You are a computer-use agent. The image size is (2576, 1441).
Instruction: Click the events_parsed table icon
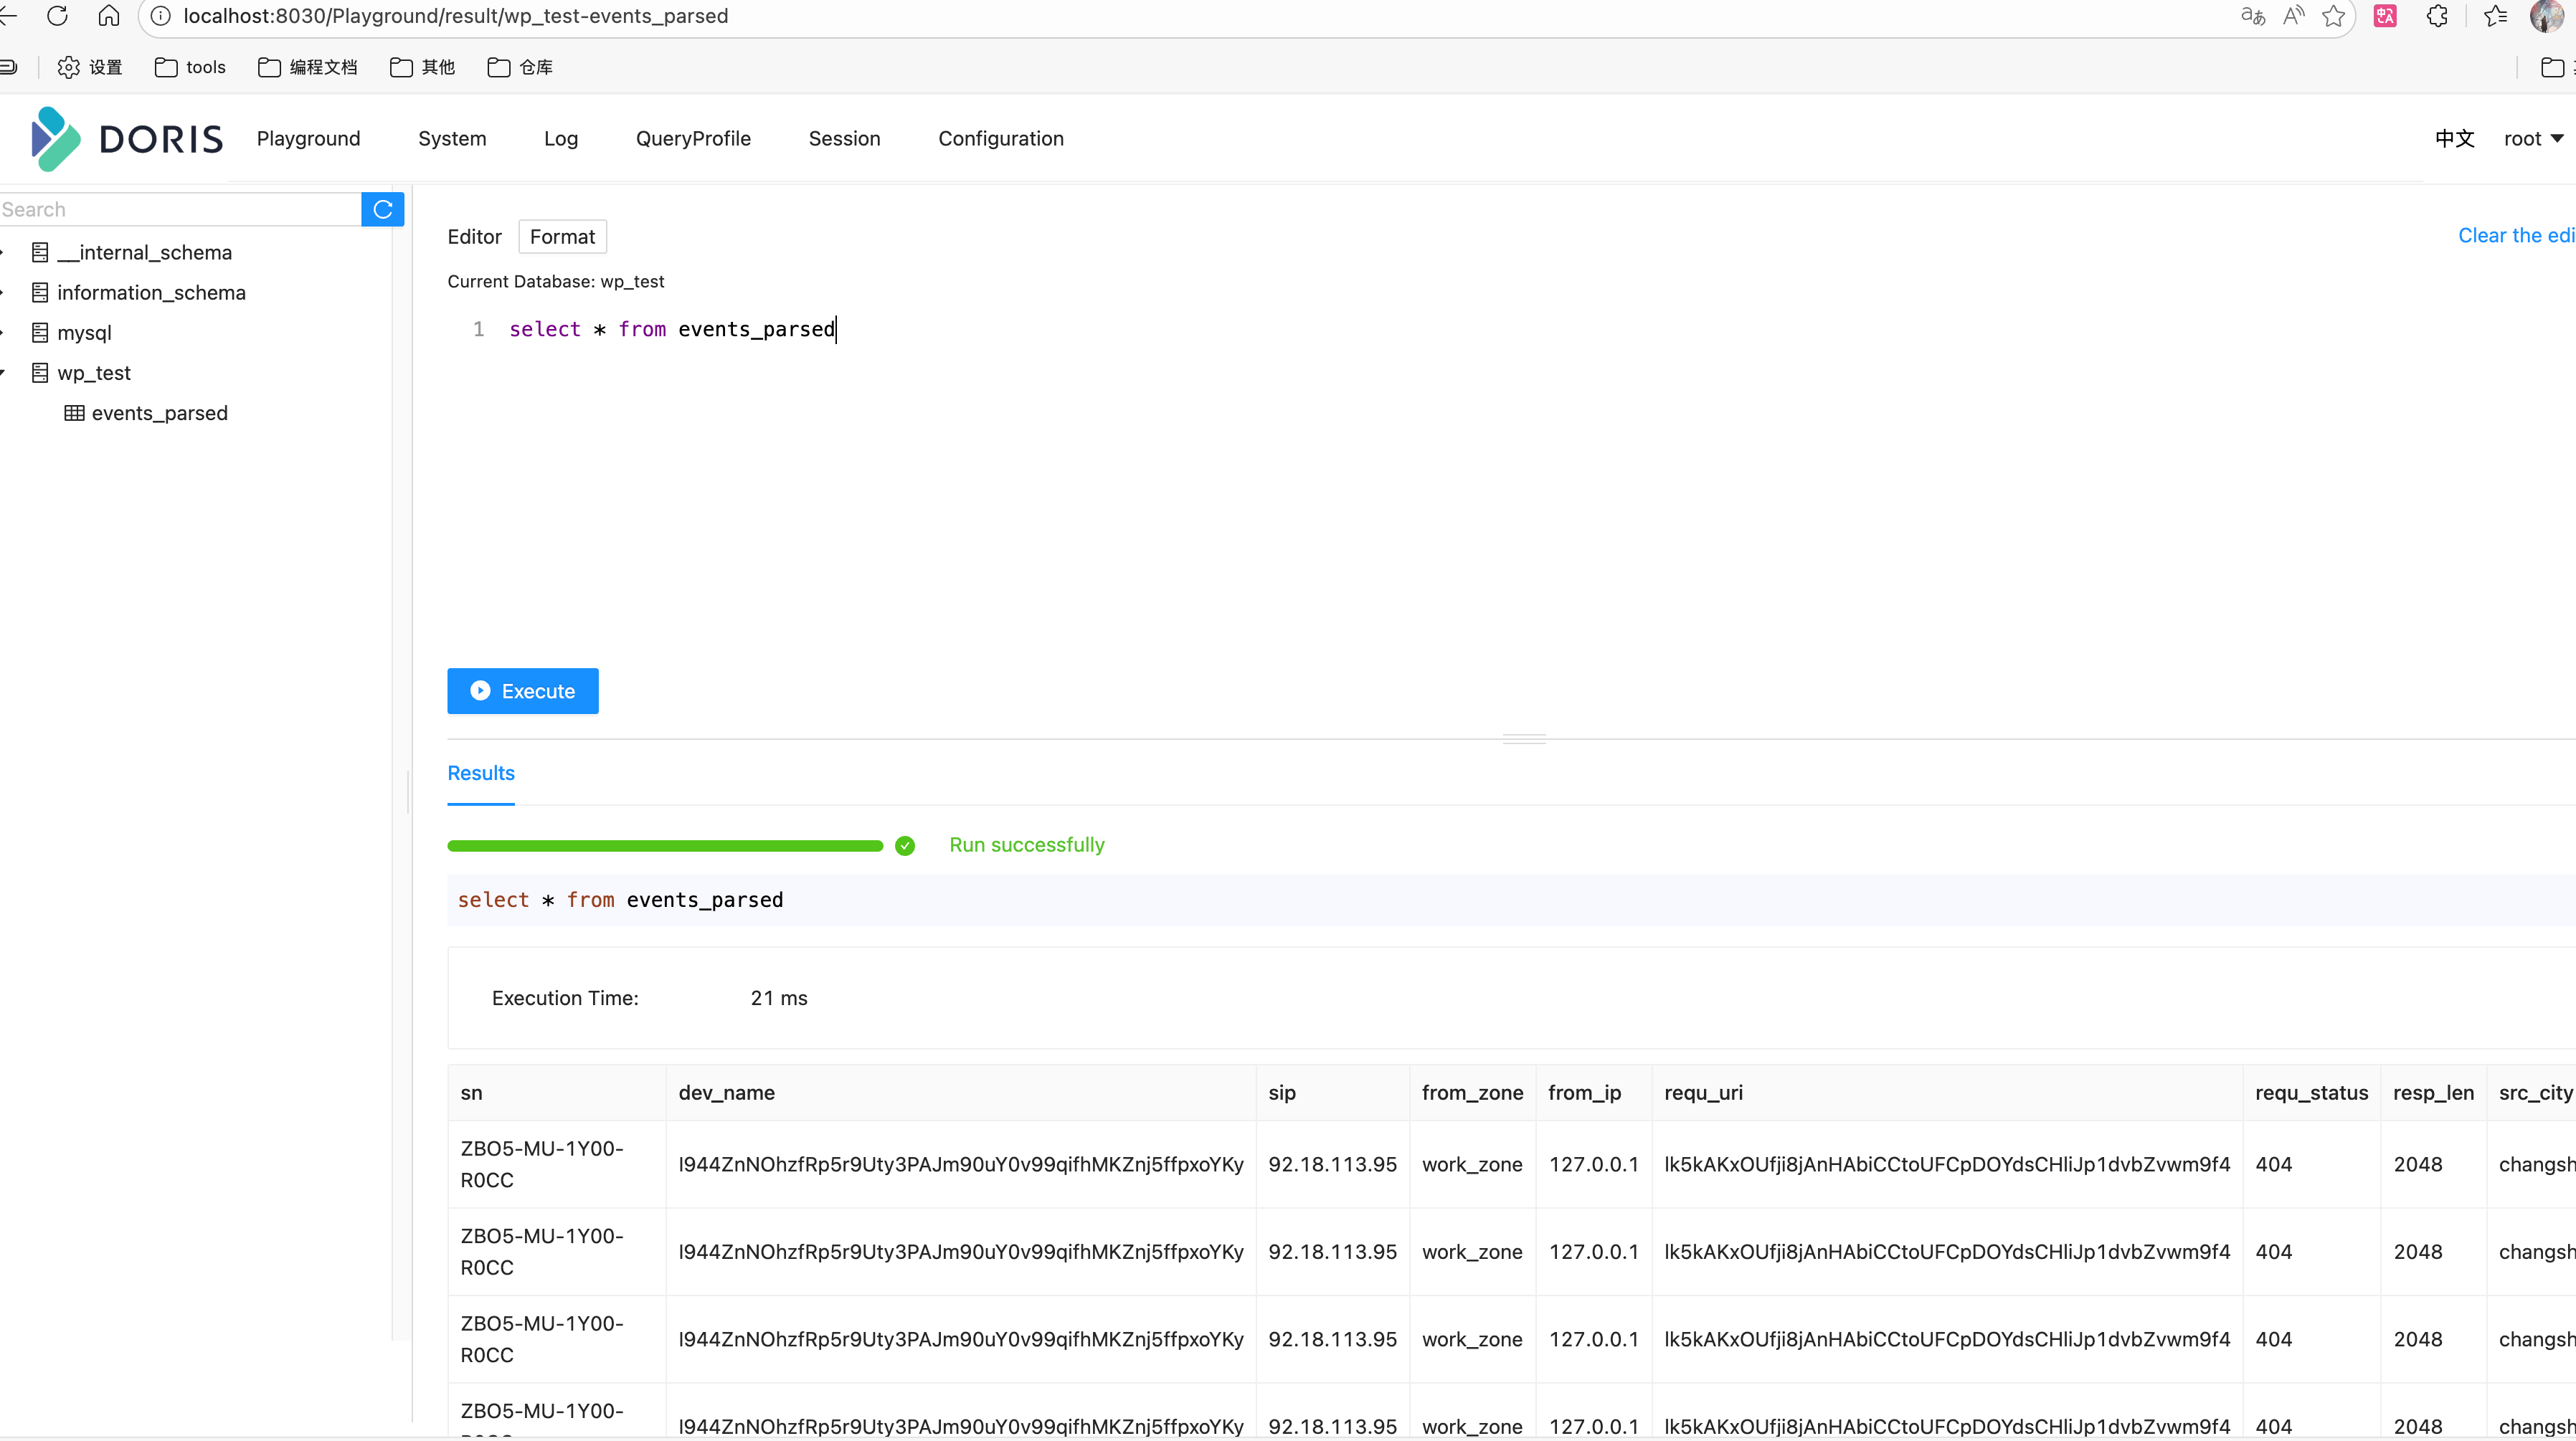pos(74,413)
